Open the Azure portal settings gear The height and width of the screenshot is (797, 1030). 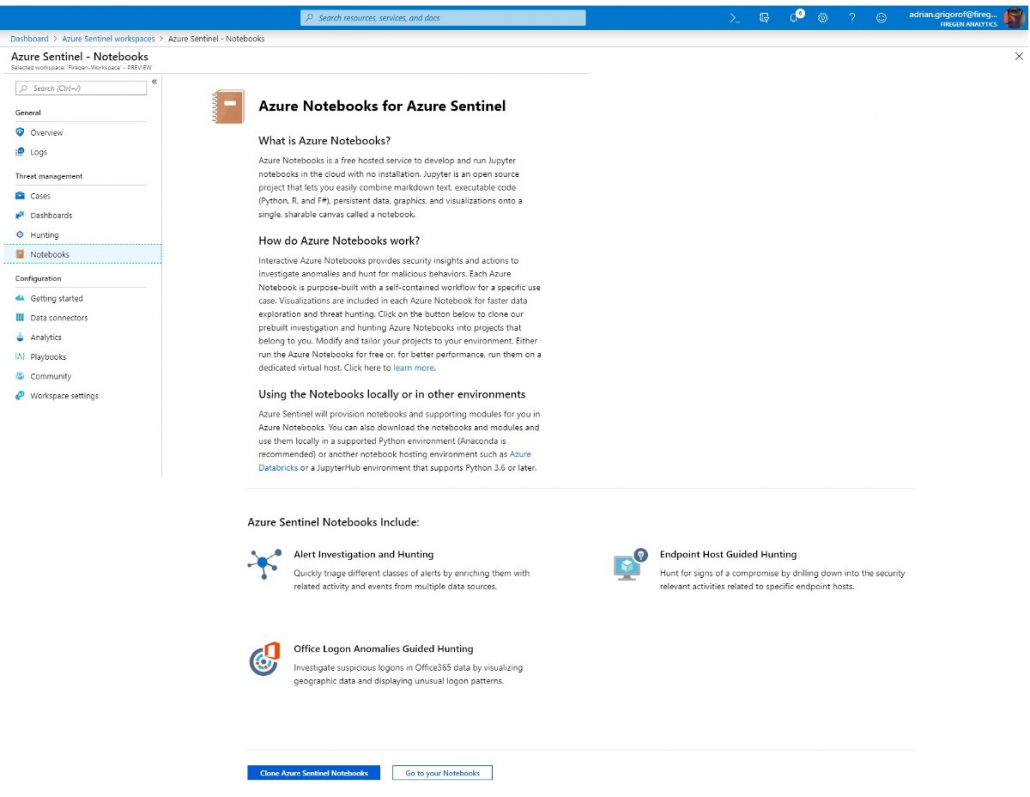[x=823, y=16]
